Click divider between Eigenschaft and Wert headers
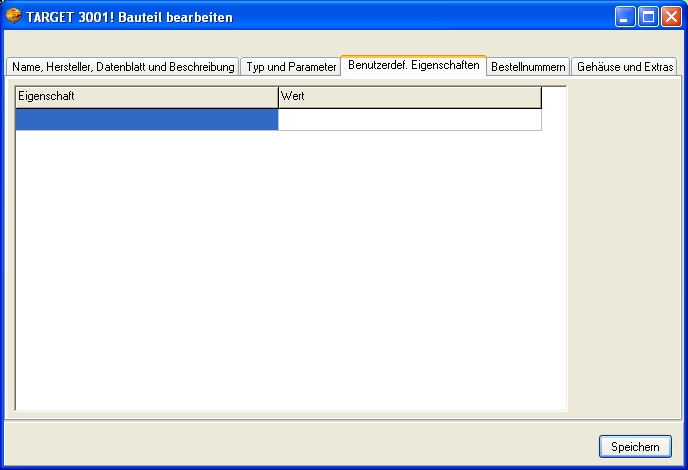Screen dimensions: 688x470 pyautogui.click(x=277, y=96)
